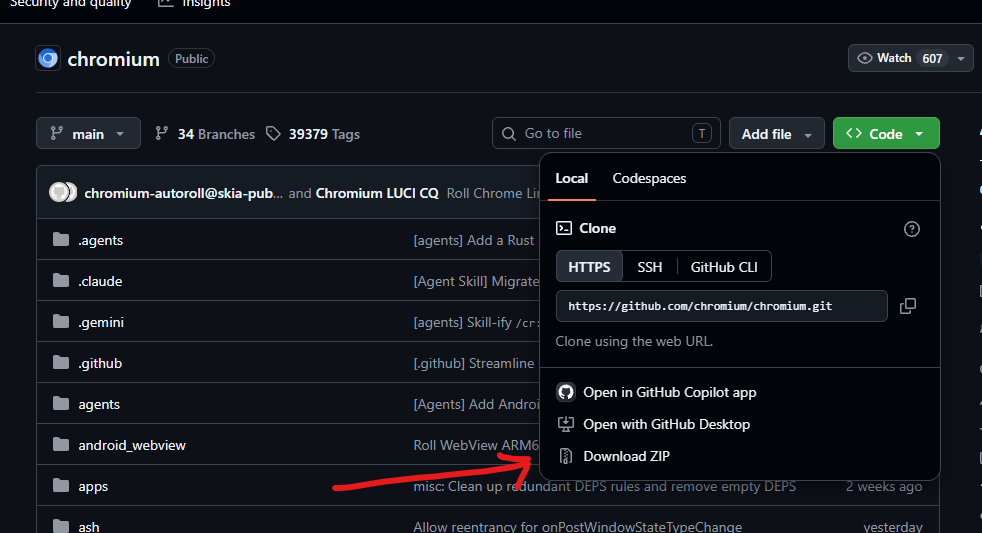Open the .github folder name
This screenshot has height=533, width=982.
pos(100,363)
